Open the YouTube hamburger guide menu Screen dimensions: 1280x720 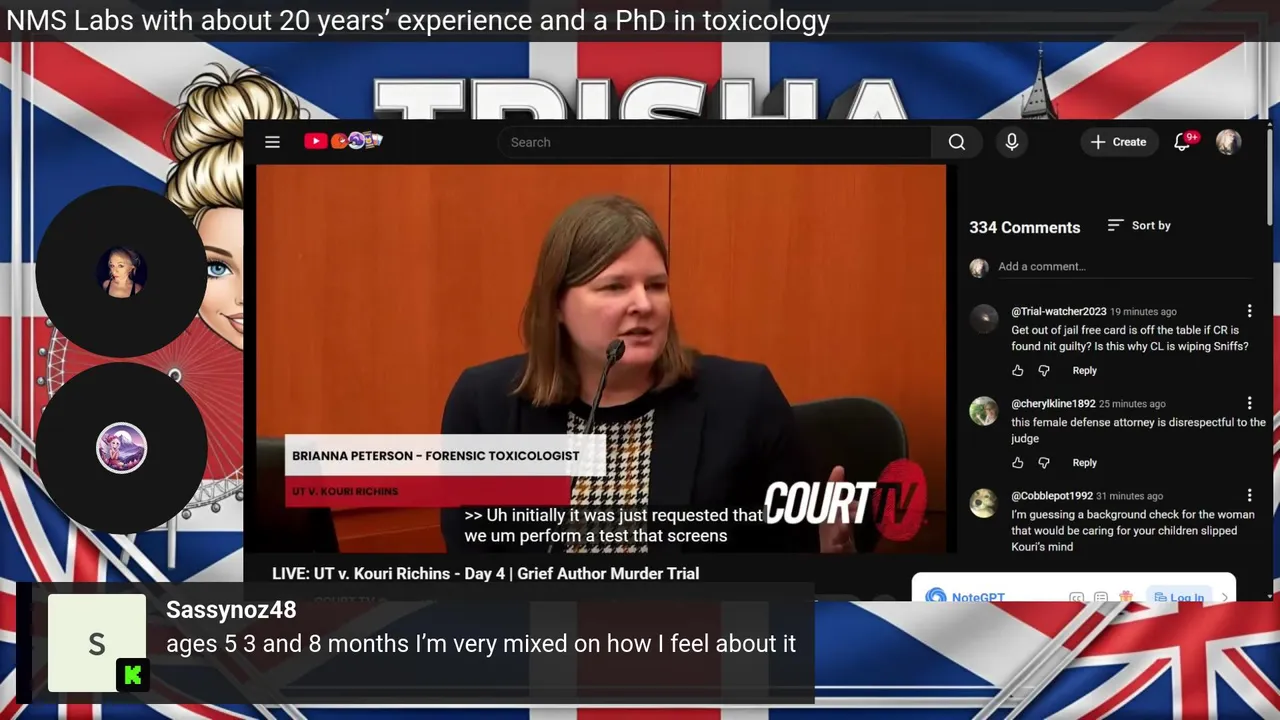click(272, 142)
